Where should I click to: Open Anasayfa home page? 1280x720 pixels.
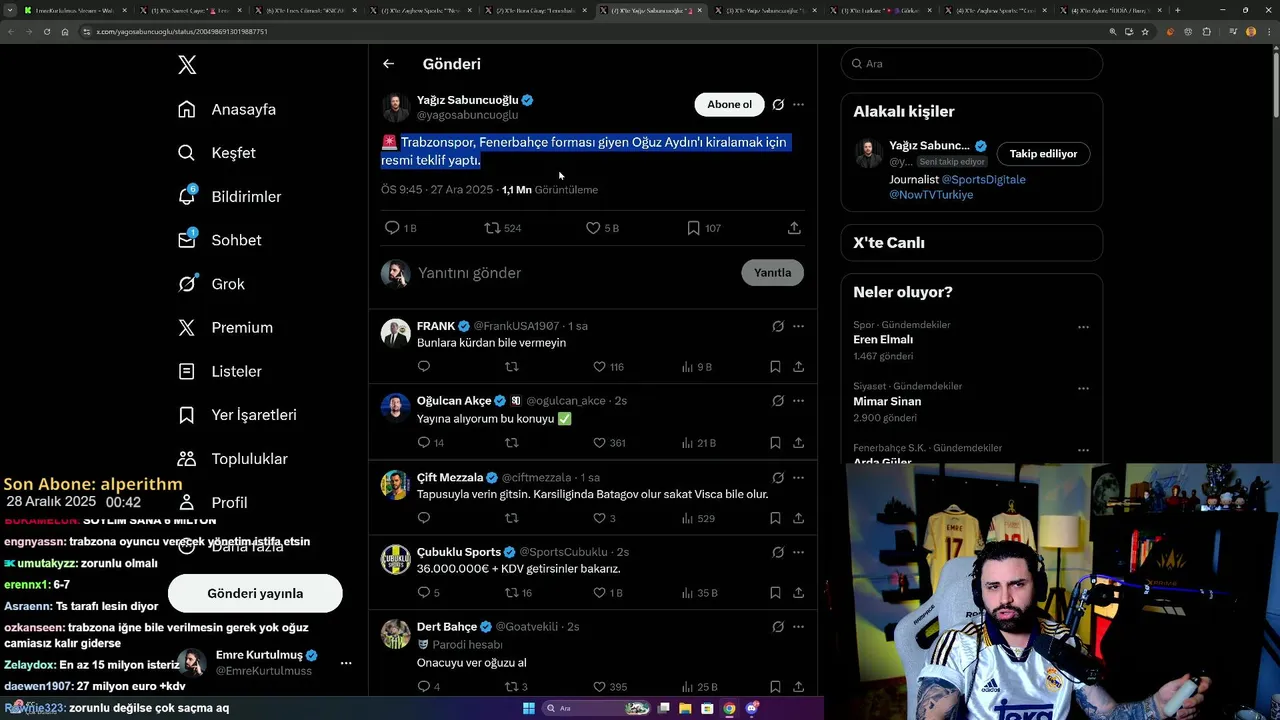(x=227, y=109)
